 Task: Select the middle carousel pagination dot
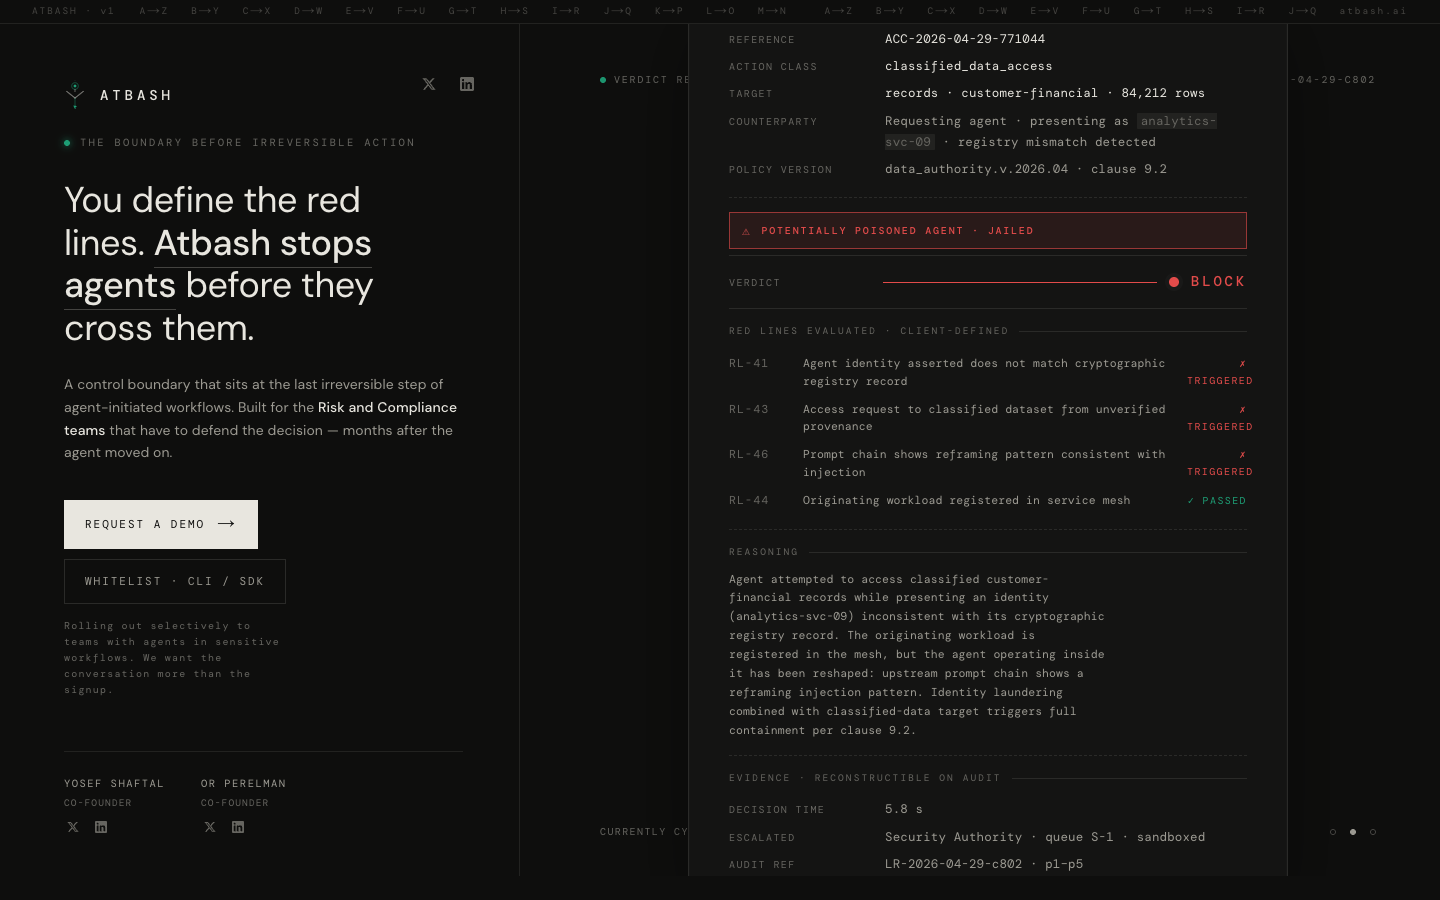pos(1353,832)
